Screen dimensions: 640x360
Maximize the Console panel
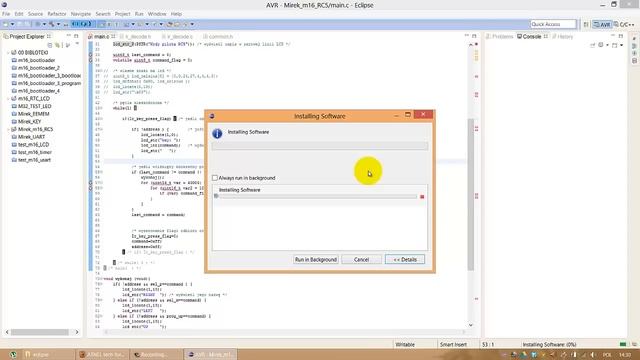pos(621,36)
